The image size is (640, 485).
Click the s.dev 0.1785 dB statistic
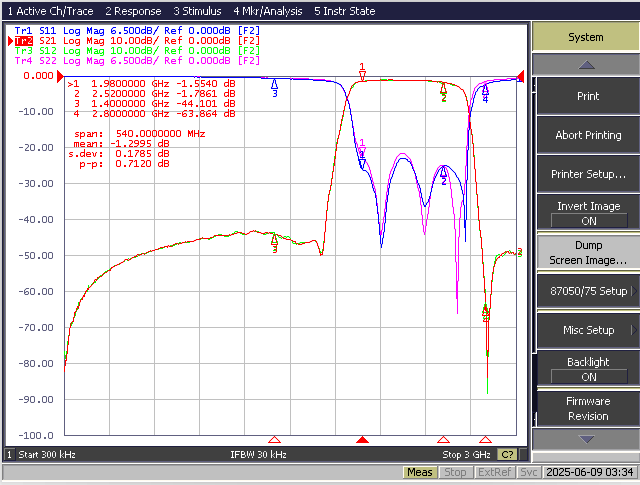tap(119, 154)
